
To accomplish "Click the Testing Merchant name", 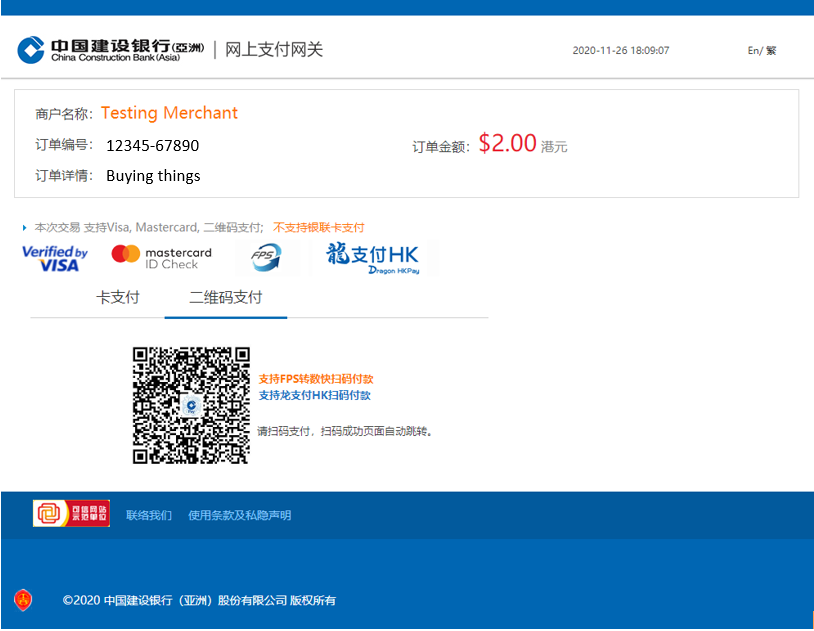I will pos(169,113).
